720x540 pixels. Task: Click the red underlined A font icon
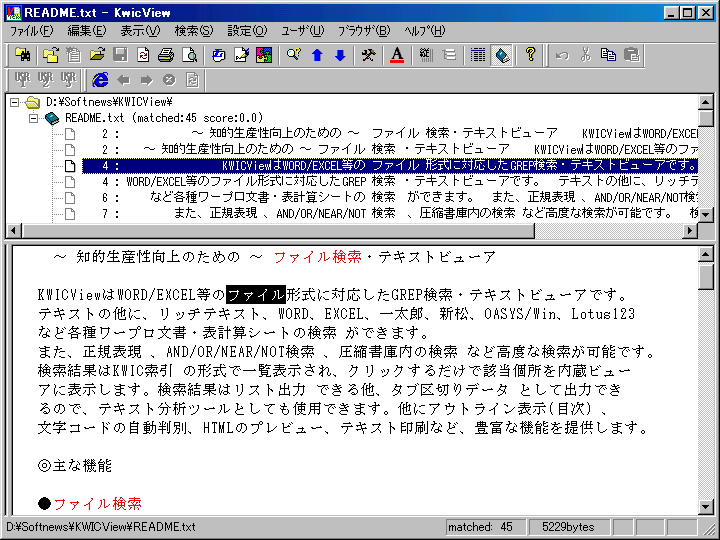click(397, 56)
